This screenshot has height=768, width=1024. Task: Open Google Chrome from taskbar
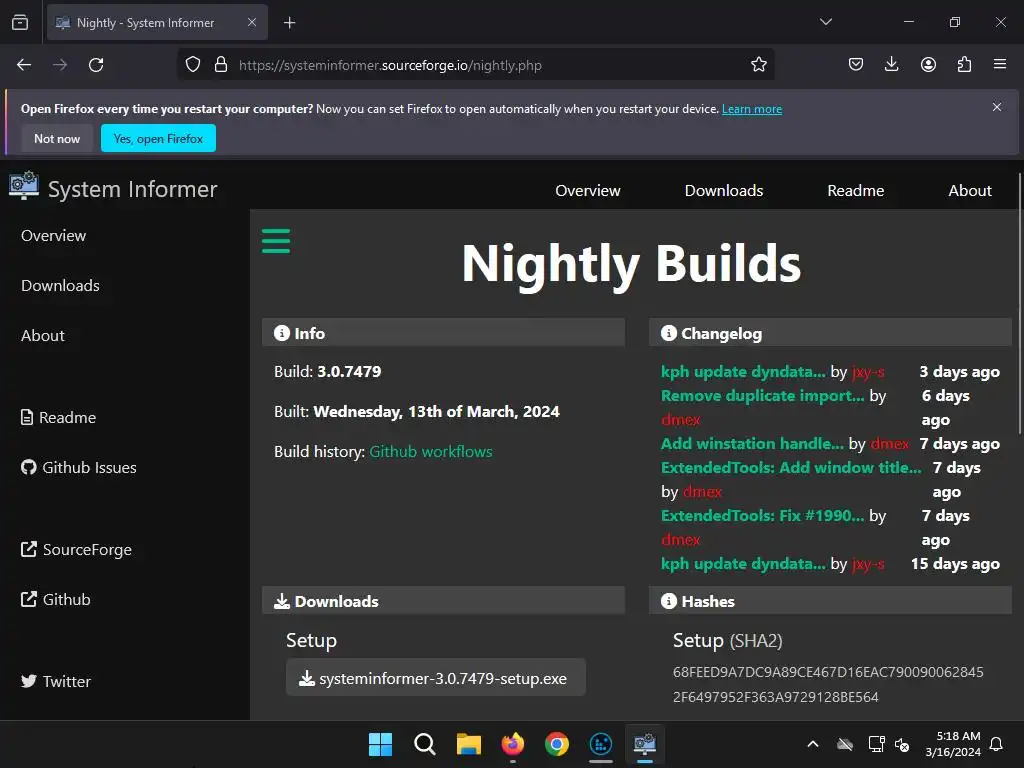tap(556, 744)
